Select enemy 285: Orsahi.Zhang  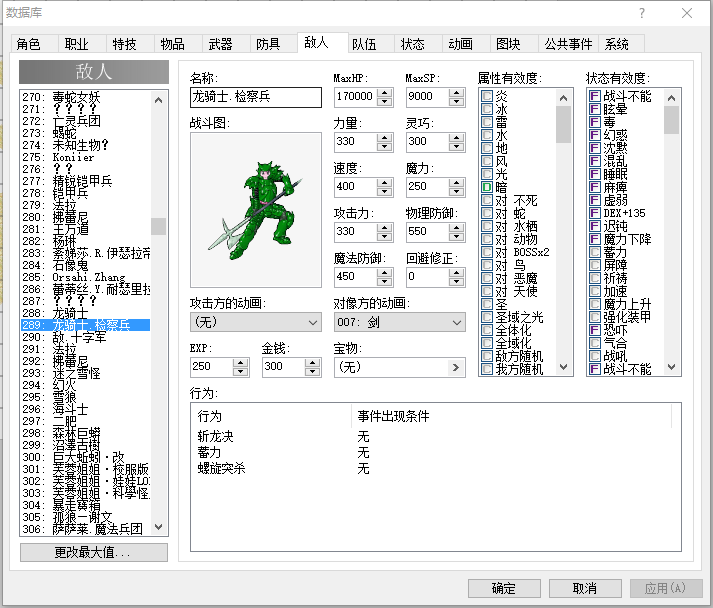tap(85, 277)
